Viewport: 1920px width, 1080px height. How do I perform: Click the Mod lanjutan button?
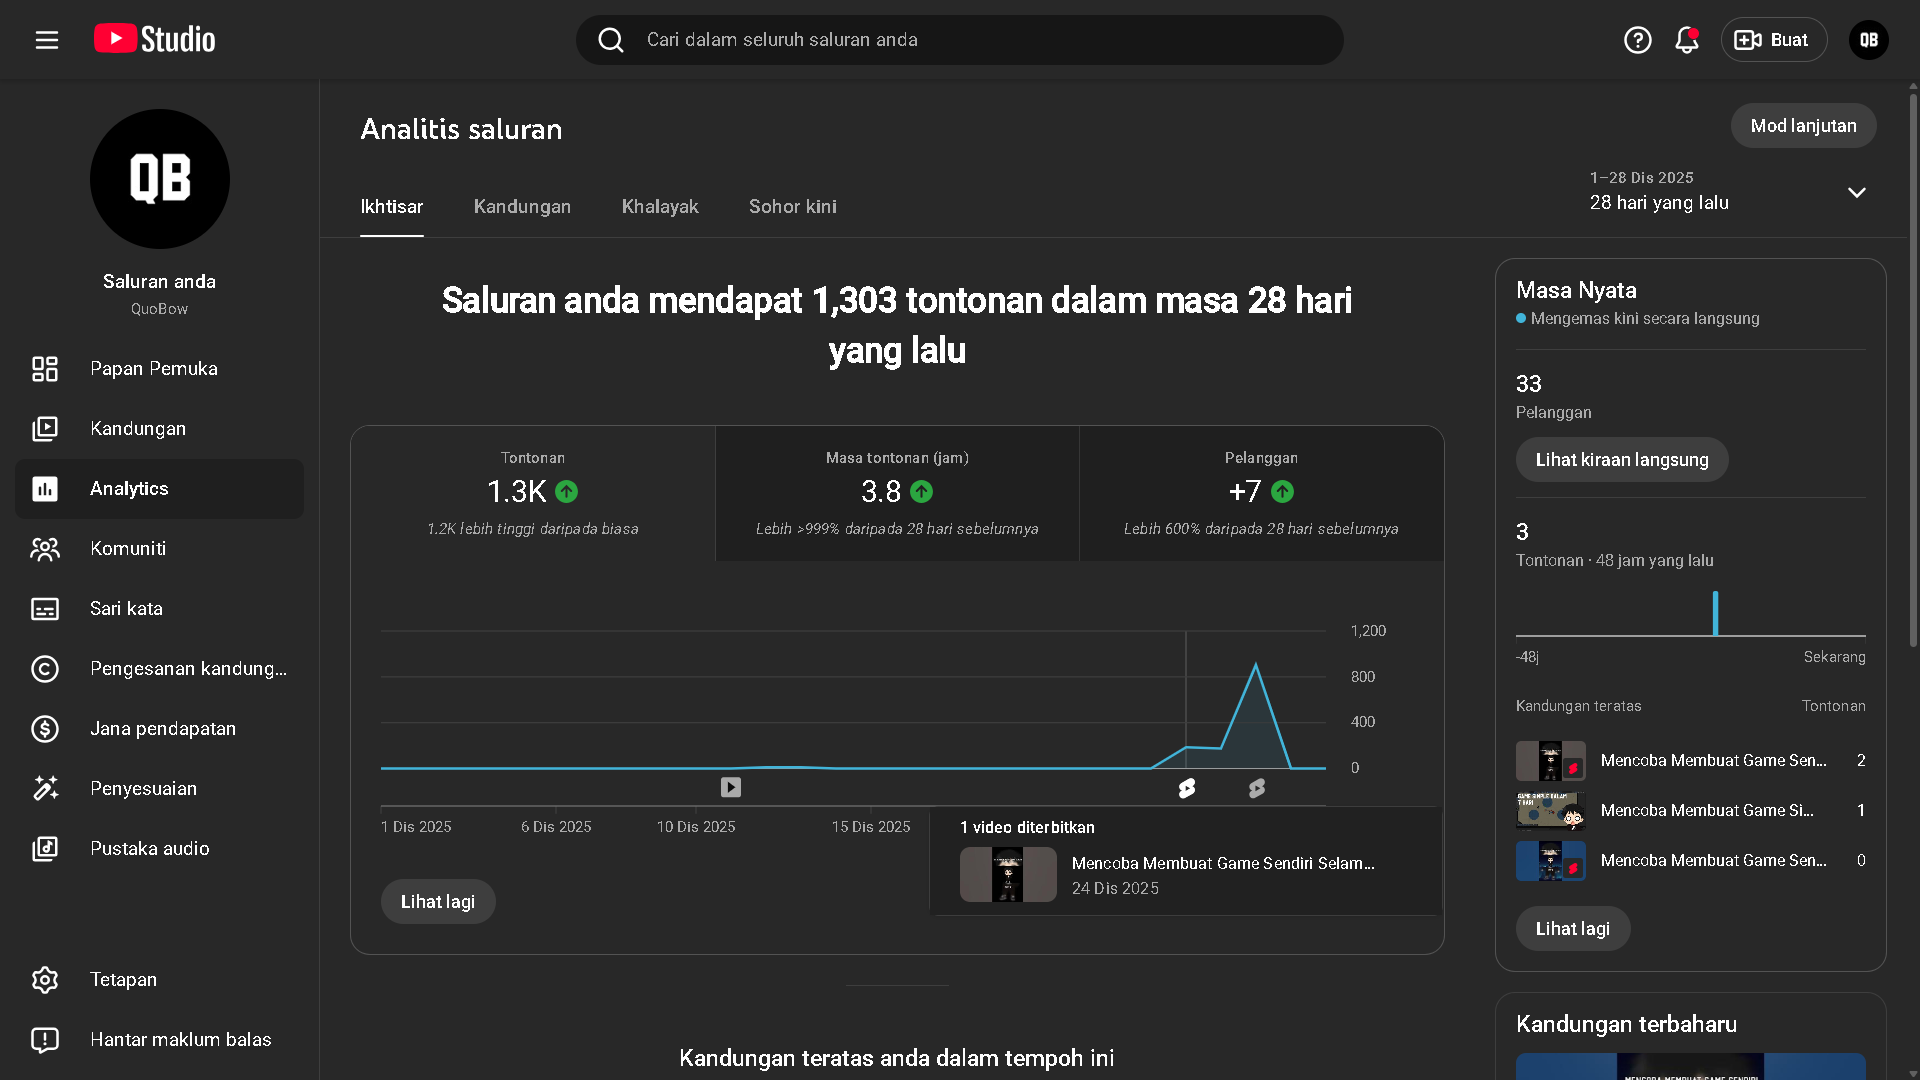1803,126
